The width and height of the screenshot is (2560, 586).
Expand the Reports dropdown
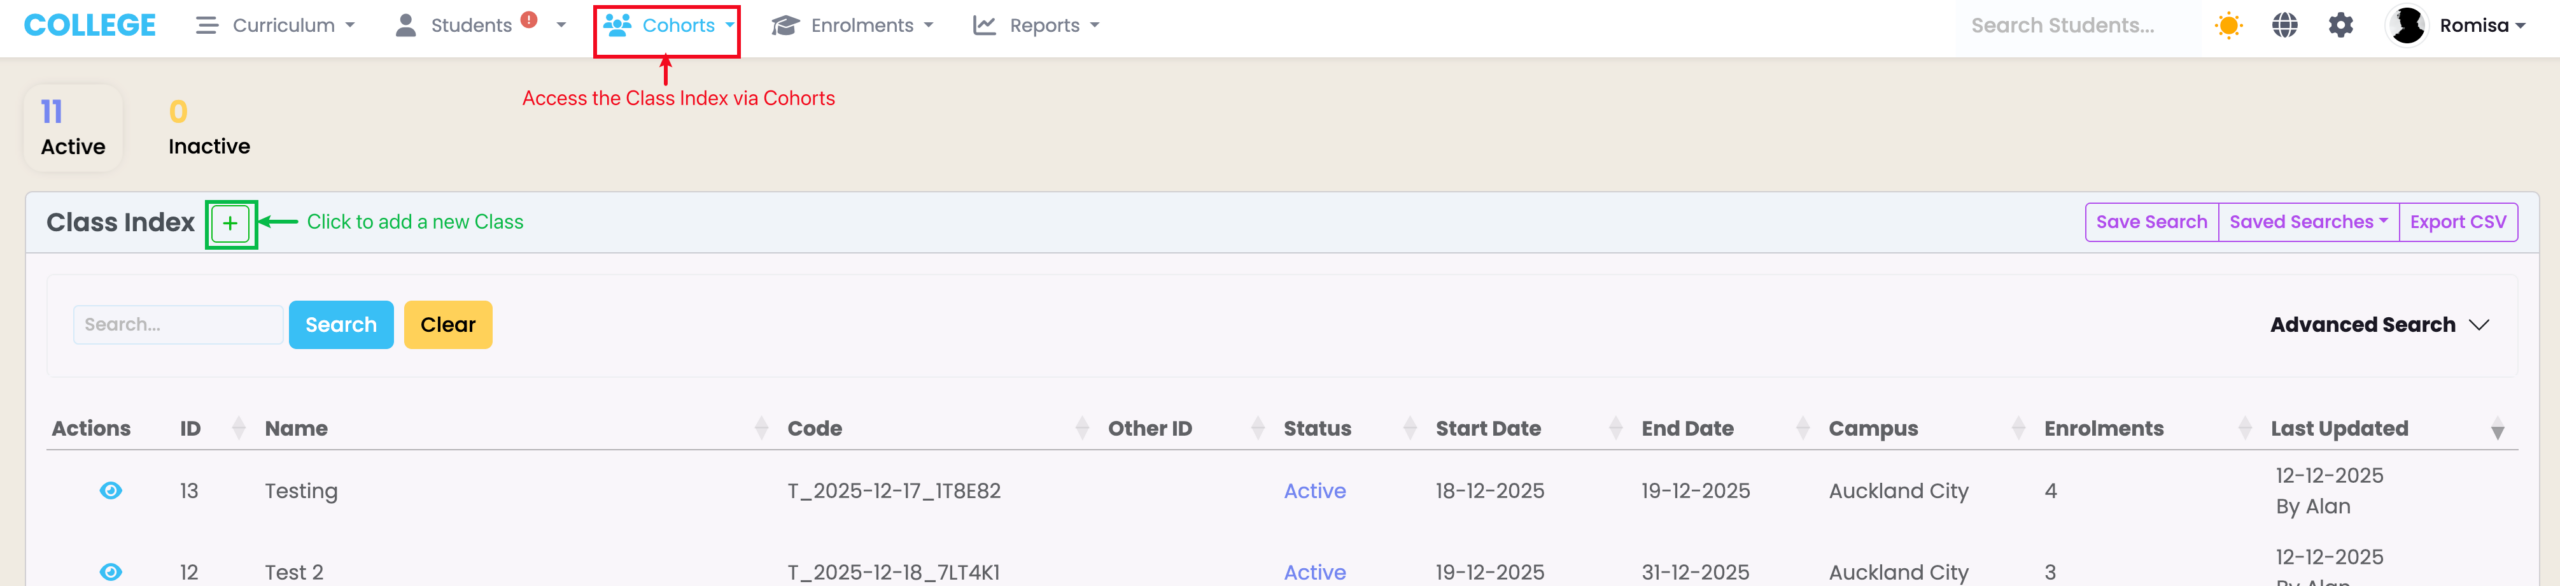(1037, 25)
